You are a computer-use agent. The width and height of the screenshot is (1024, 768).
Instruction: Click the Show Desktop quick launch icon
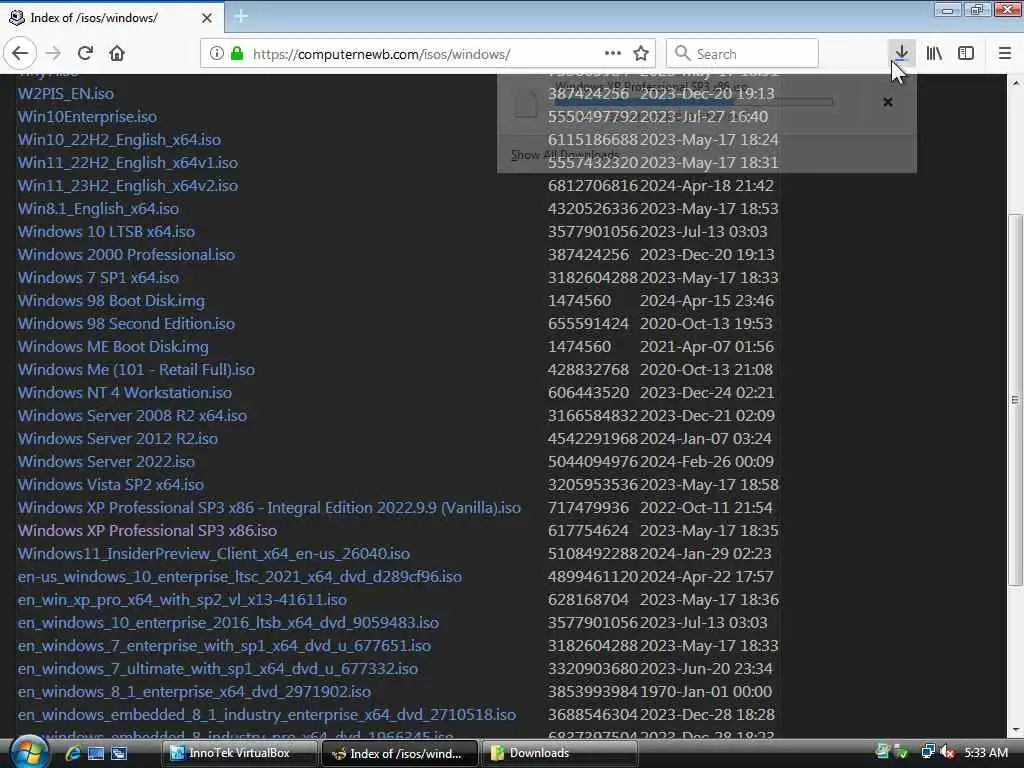point(96,753)
